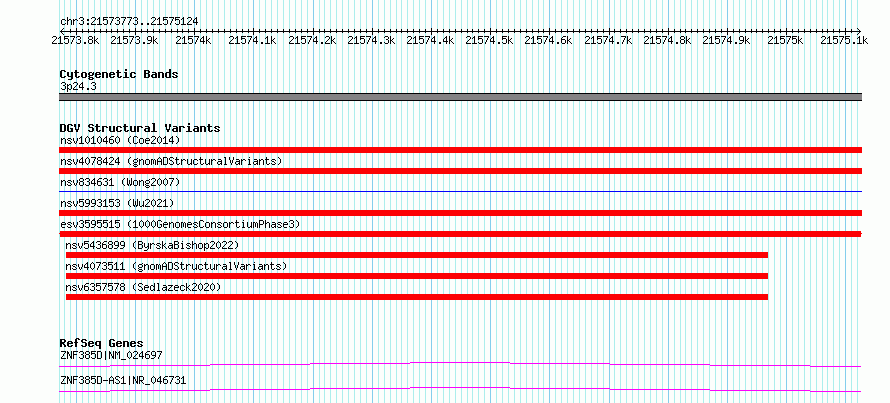
Task: Open the ZNF385D|NM_024697 gene label
Action: coord(111,355)
